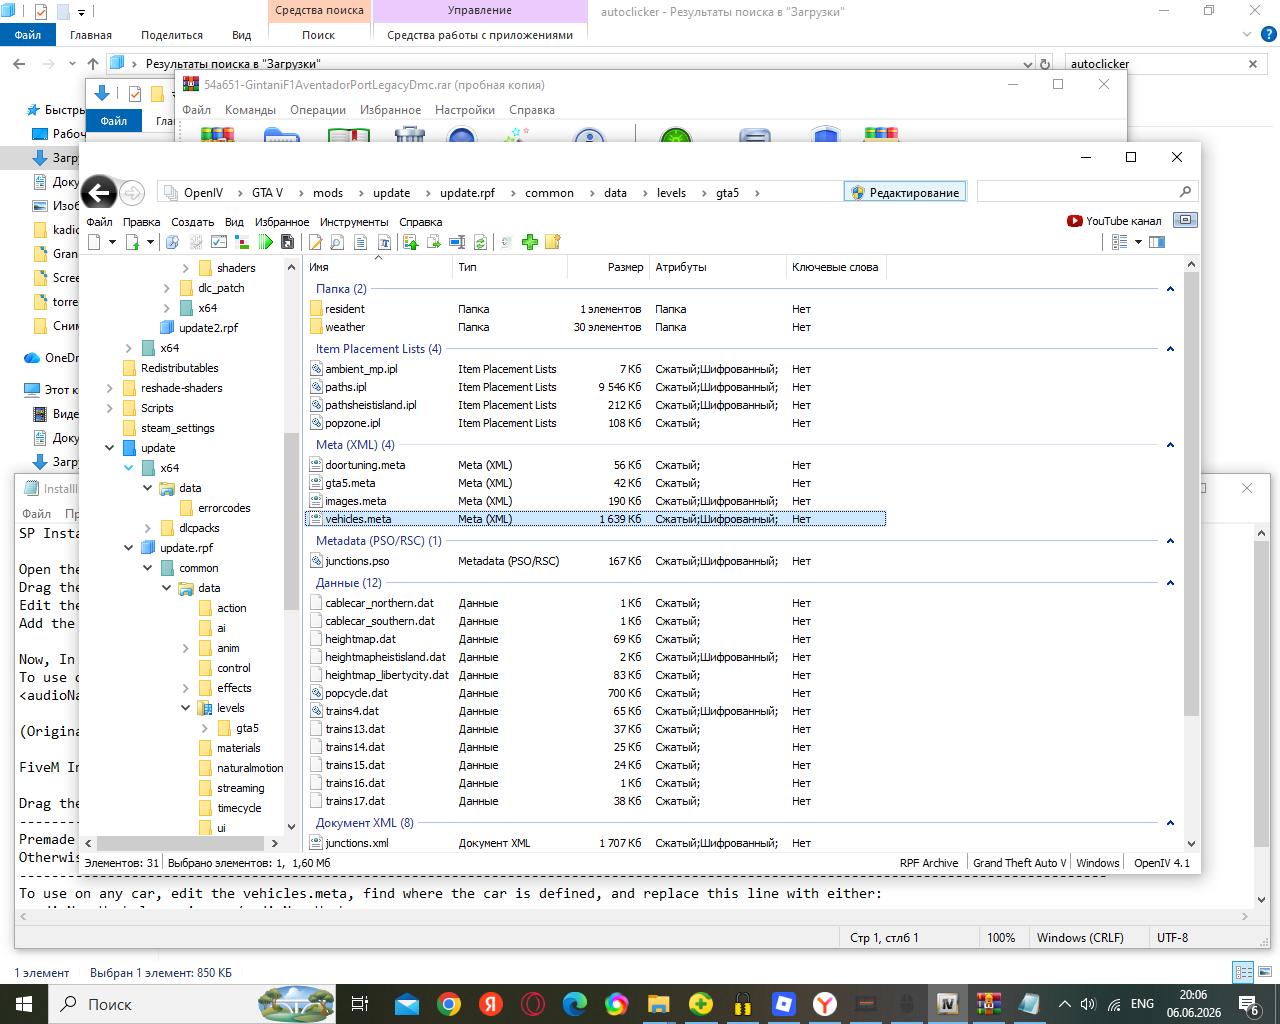Image resolution: width=1280 pixels, height=1024 pixels.
Task: Collapse the Item Placement Lists (4) group
Action: (x=1170, y=349)
